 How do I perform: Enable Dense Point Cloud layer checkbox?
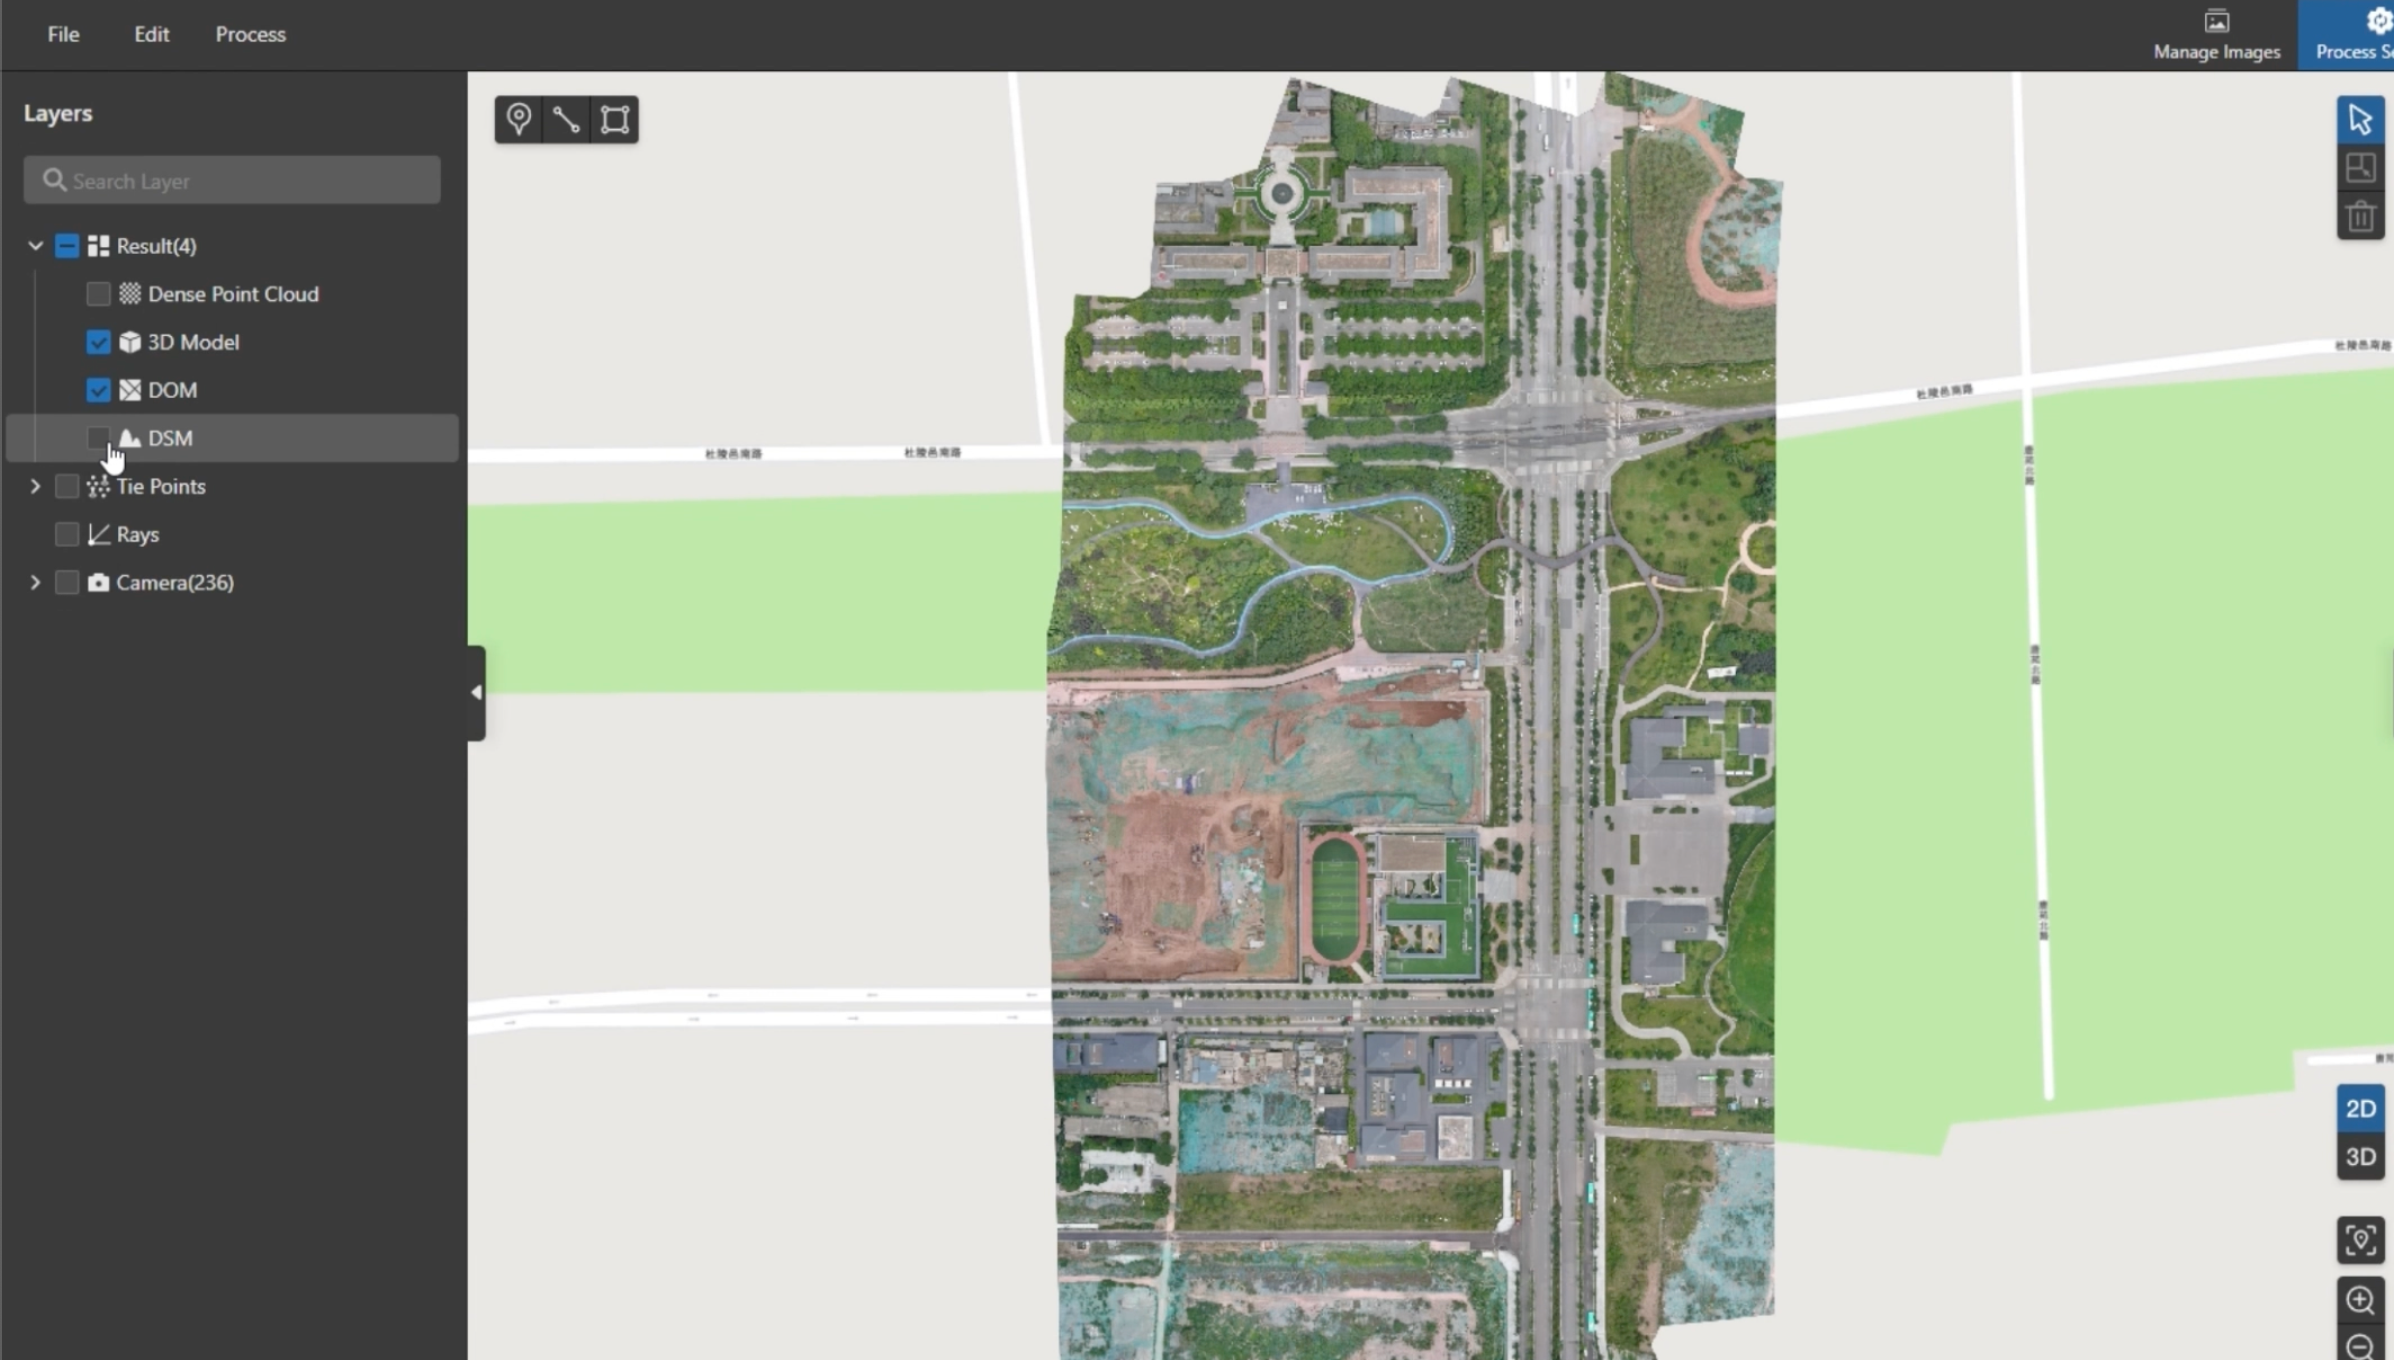point(98,294)
